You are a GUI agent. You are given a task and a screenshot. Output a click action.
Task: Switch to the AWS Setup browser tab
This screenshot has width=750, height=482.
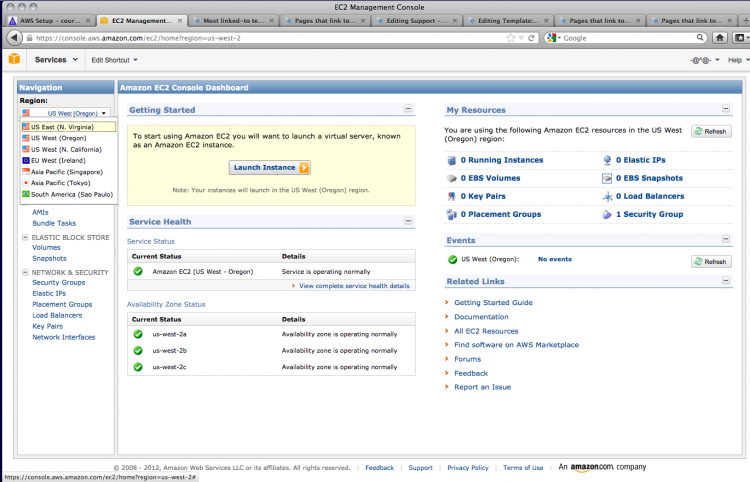[50, 21]
